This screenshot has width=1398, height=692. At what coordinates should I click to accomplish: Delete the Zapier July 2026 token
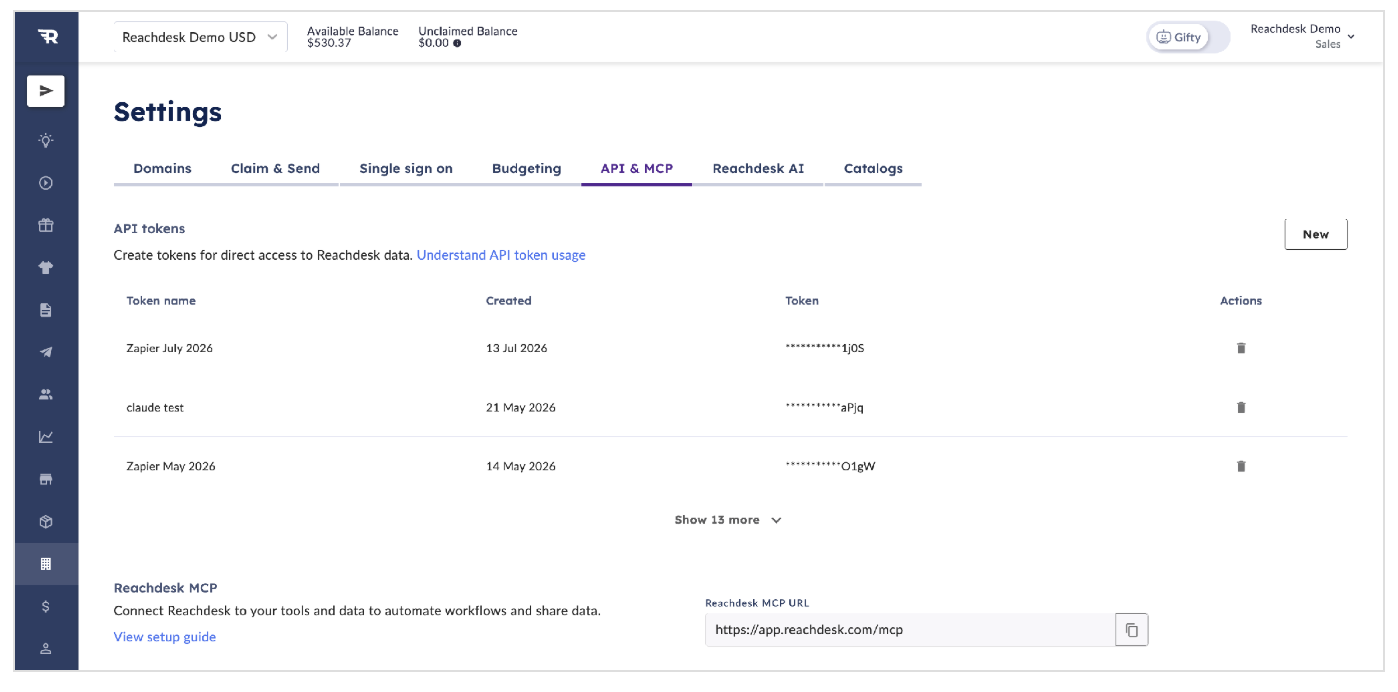[1241, 348]
